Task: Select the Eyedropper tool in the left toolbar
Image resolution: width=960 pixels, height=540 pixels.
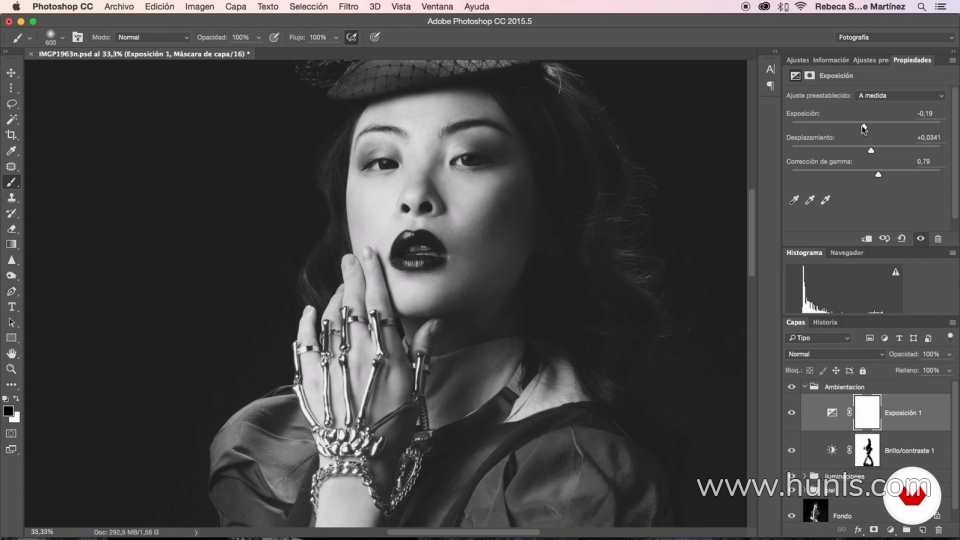Action: click(11, 151)
